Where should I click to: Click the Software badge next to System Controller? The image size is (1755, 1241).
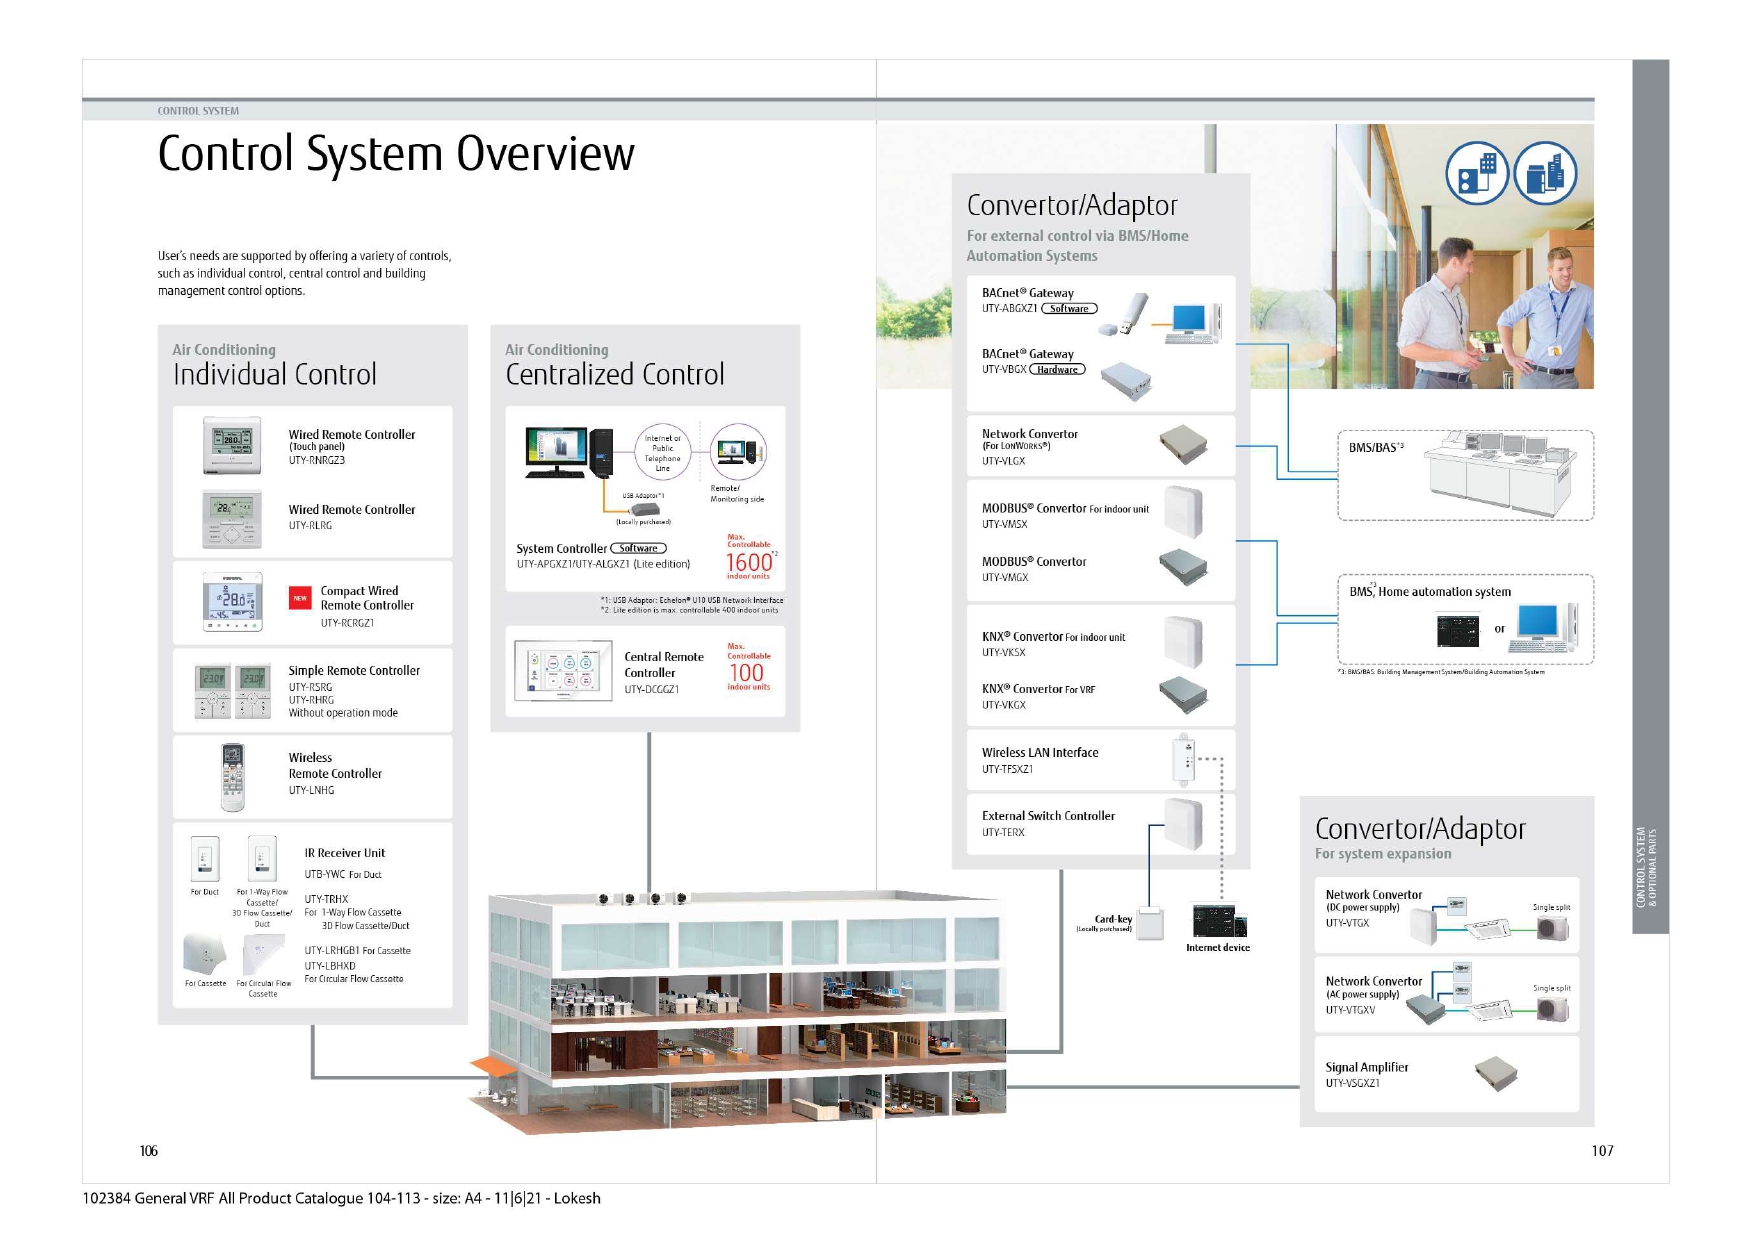click(638, 548)
